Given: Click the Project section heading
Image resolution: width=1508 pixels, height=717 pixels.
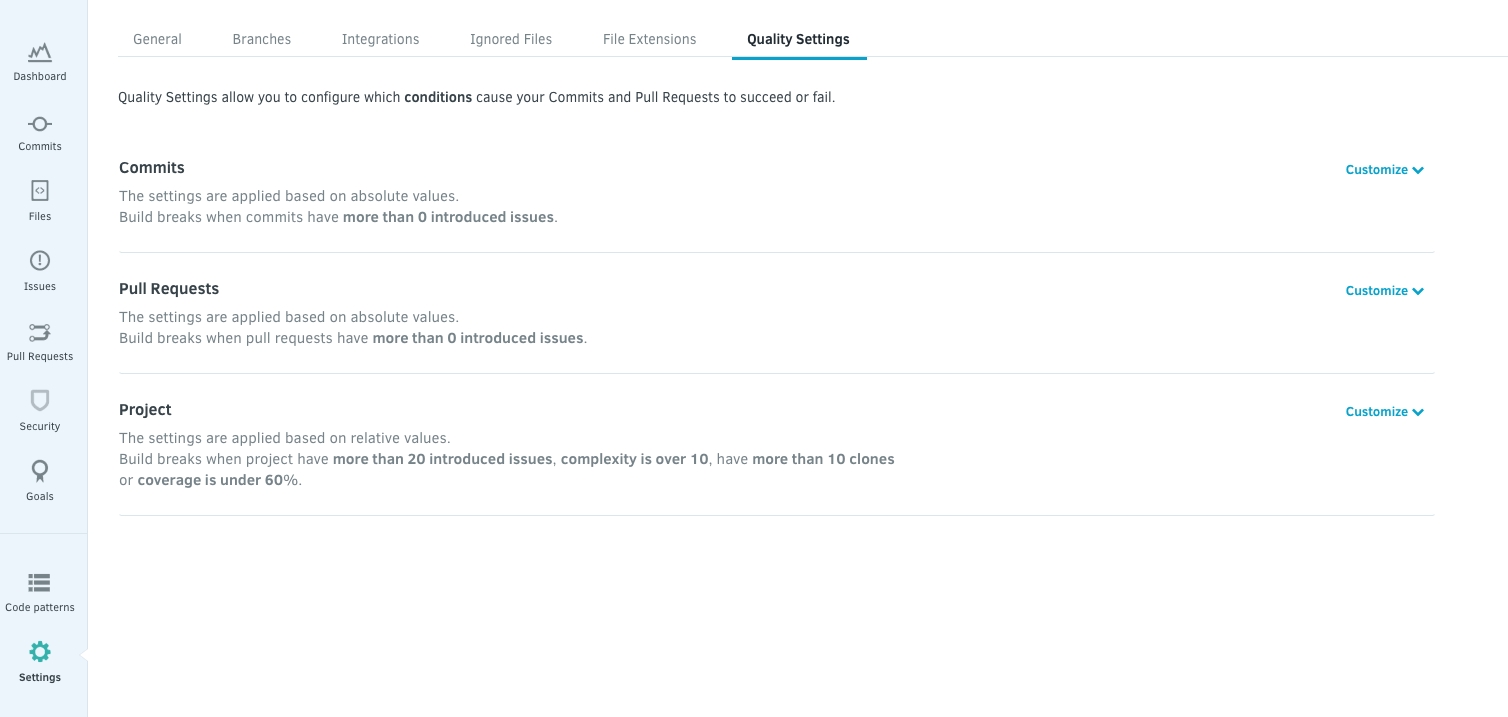Looking at the screenshot, I should [145, 410].
